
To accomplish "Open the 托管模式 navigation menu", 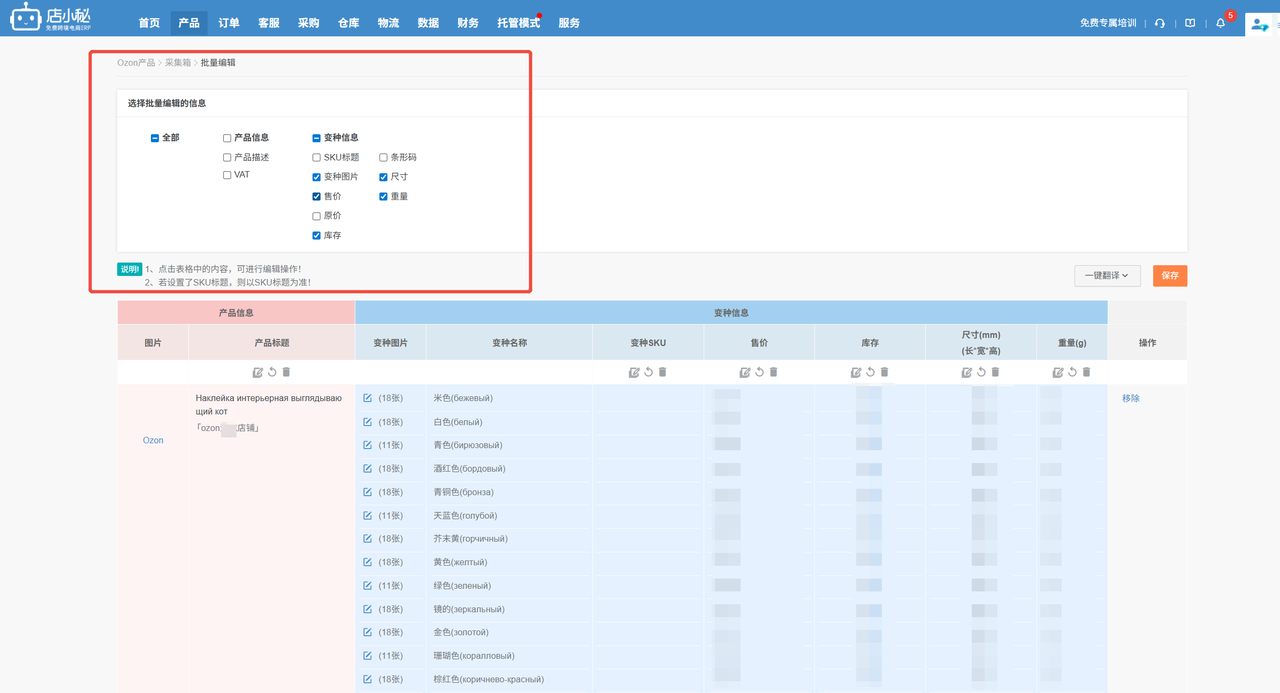I will [x=518, y=23].
